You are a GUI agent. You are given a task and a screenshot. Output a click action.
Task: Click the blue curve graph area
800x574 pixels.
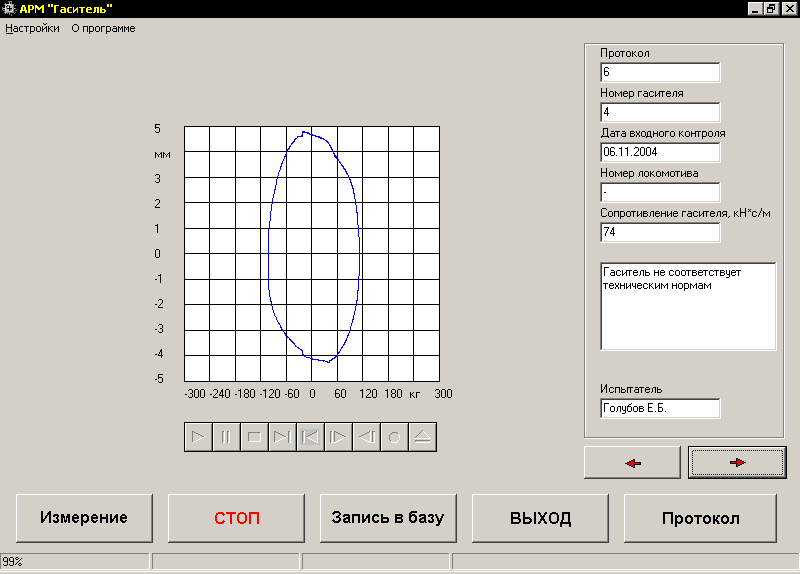[x=312, y=254]
